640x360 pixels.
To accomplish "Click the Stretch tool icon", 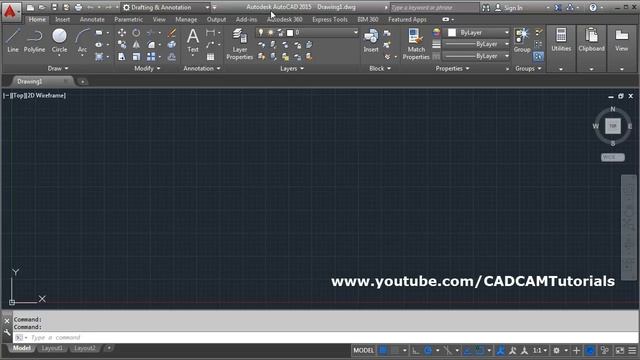I will tap(122, 57).
